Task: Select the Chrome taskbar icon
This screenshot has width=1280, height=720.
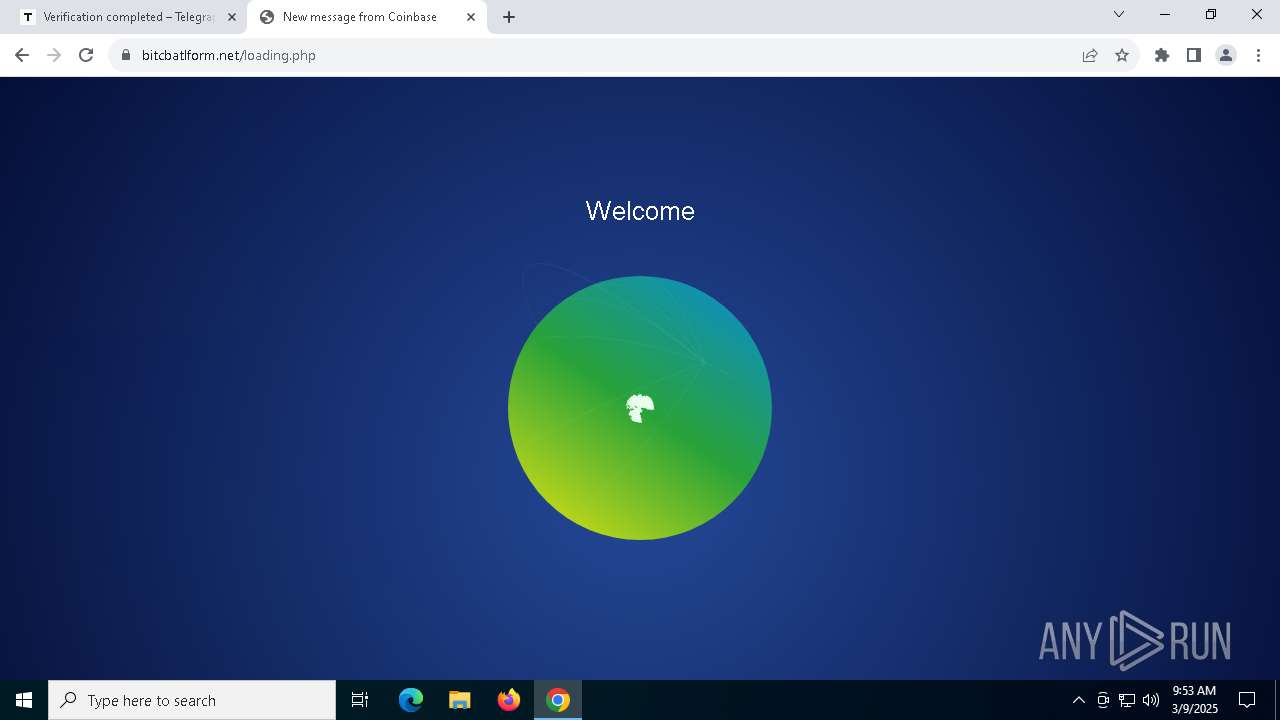Action: click(558, 700)
